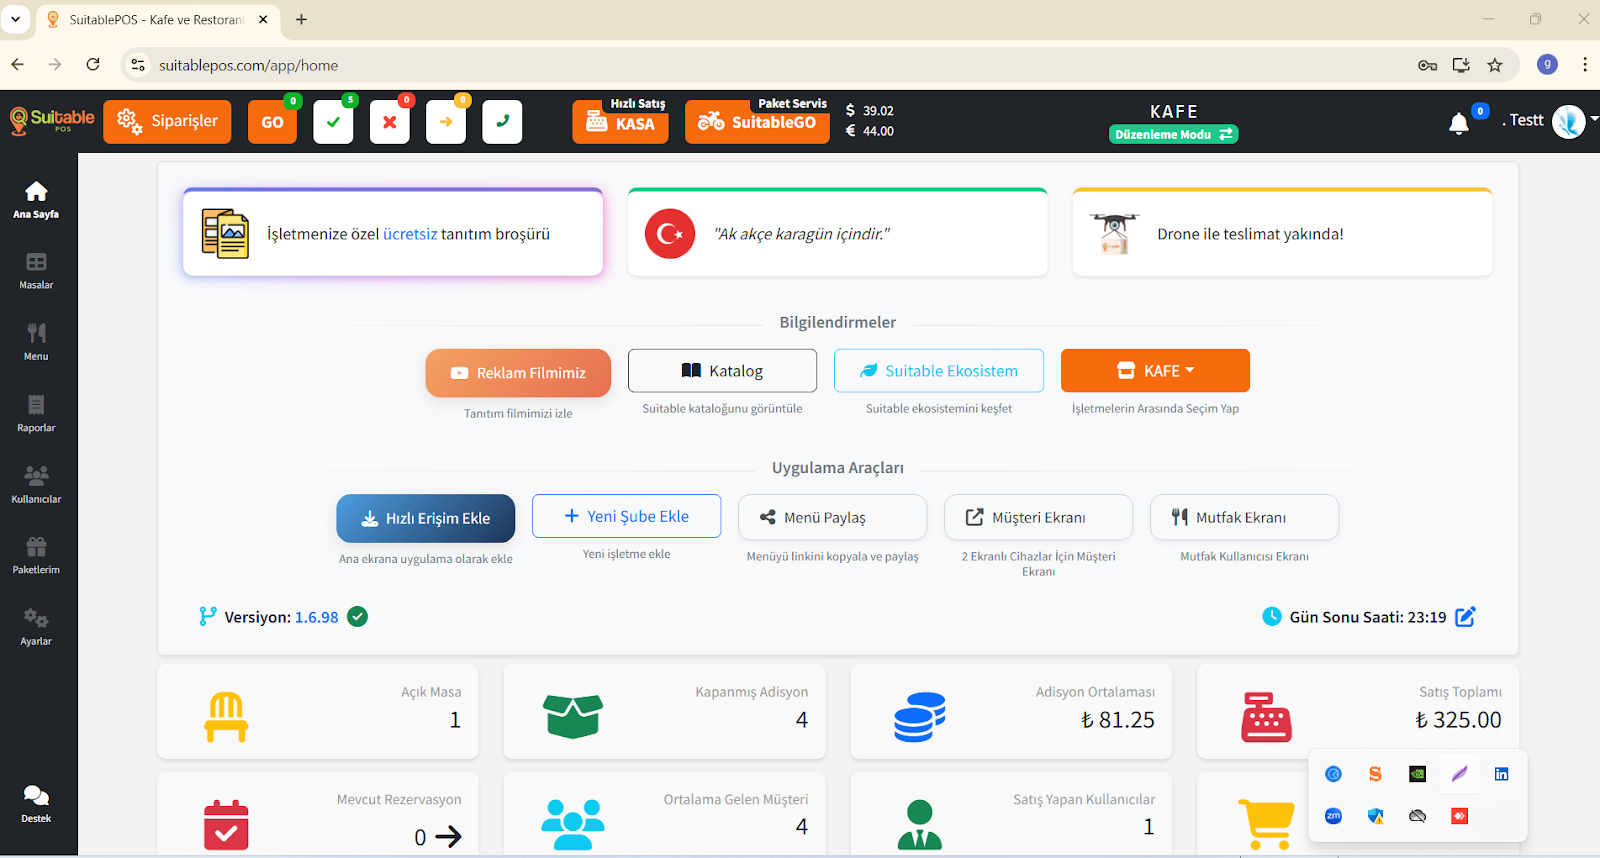Click the address bar URL
Image resolution: width=1600 pixels, height=858 pixels.
click(248, 65)
